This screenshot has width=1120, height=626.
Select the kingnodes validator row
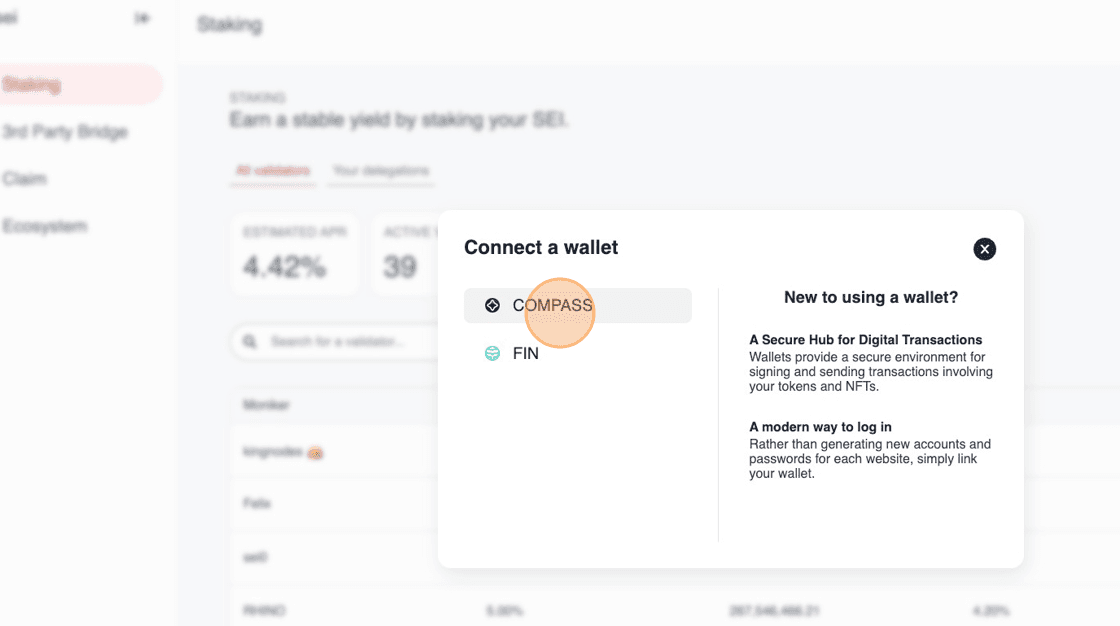pyautogui.click(x=282, y=453)
